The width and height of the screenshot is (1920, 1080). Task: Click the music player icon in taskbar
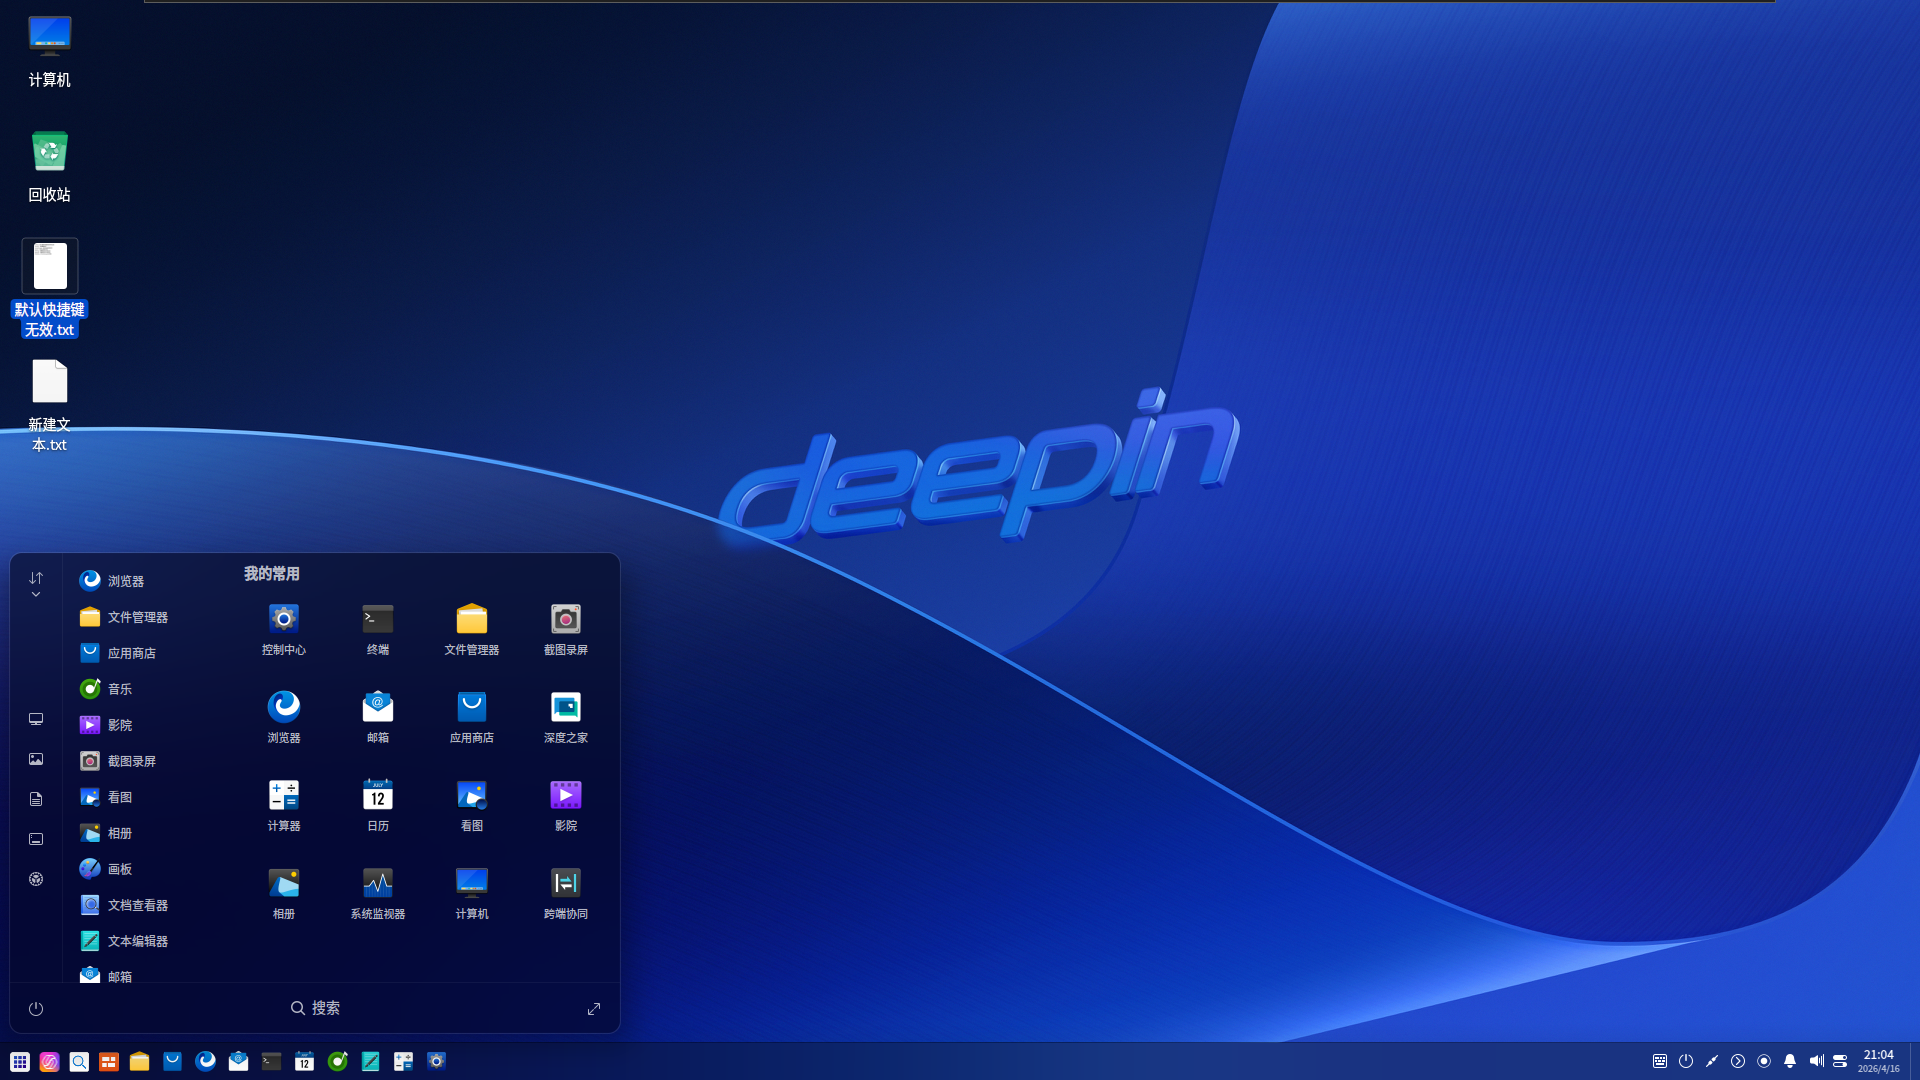point(338,1062)
